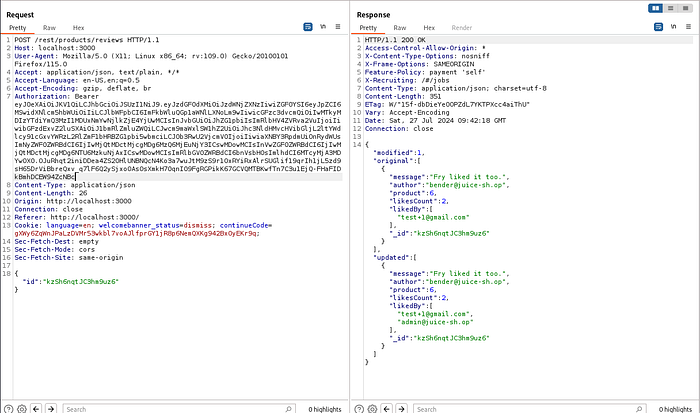Select the tabbed combined layout icon

pyautogui.click(x=685, y=8)
